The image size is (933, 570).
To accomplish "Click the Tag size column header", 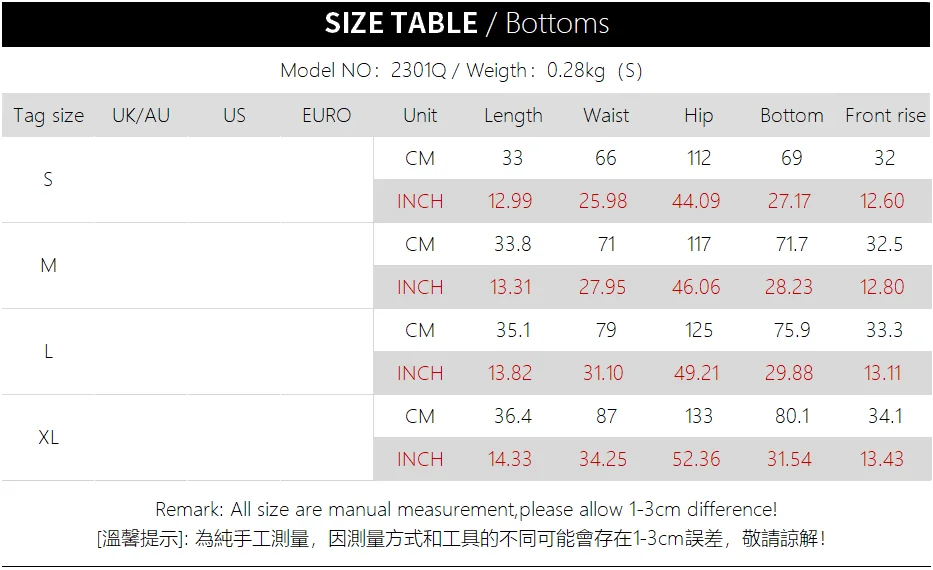I will (49, 116).
